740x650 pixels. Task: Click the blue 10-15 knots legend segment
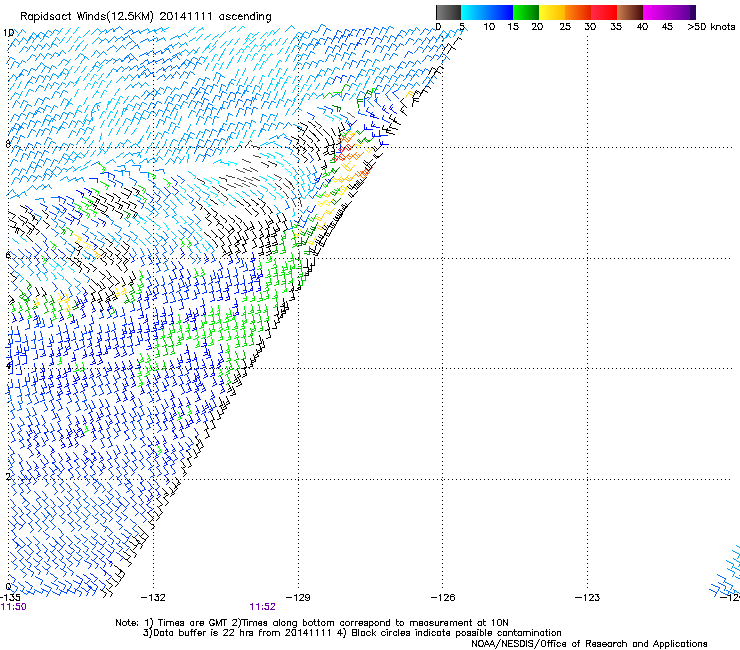(x=500, y=12)
